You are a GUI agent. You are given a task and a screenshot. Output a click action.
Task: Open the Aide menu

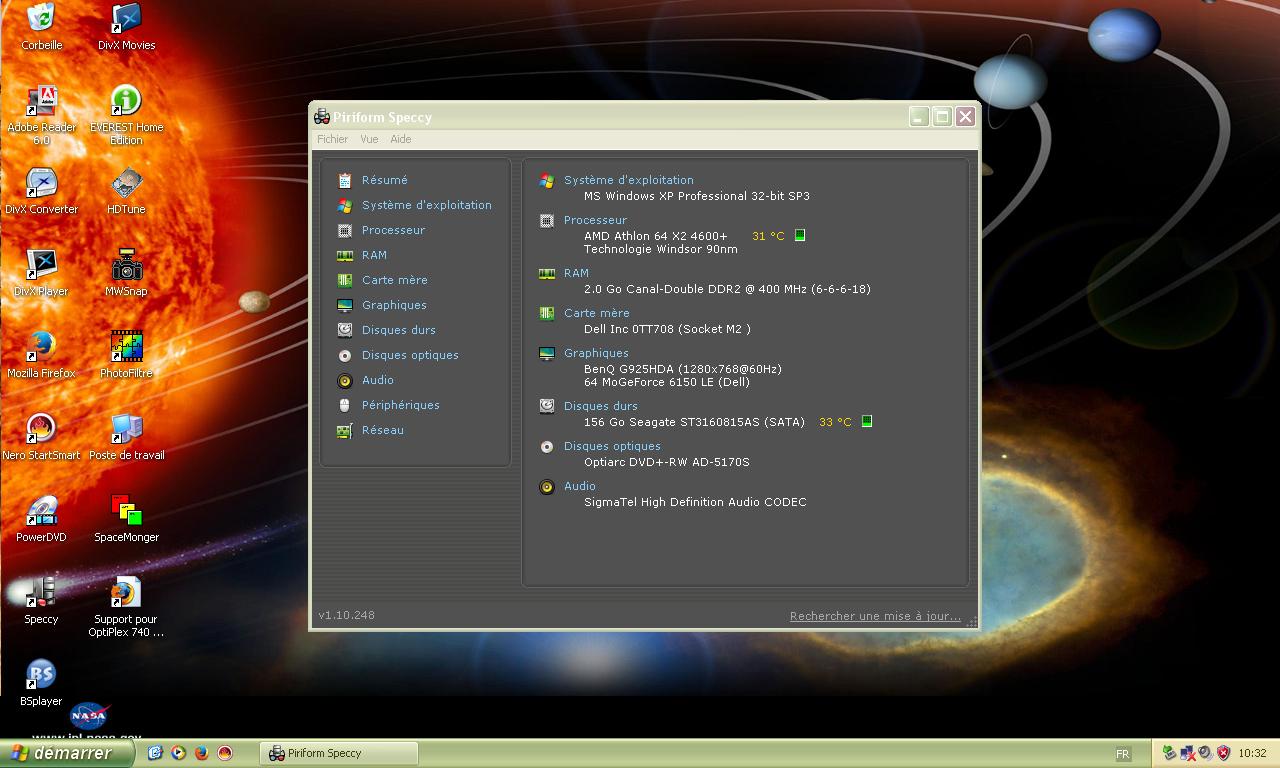tap(400, 140)
